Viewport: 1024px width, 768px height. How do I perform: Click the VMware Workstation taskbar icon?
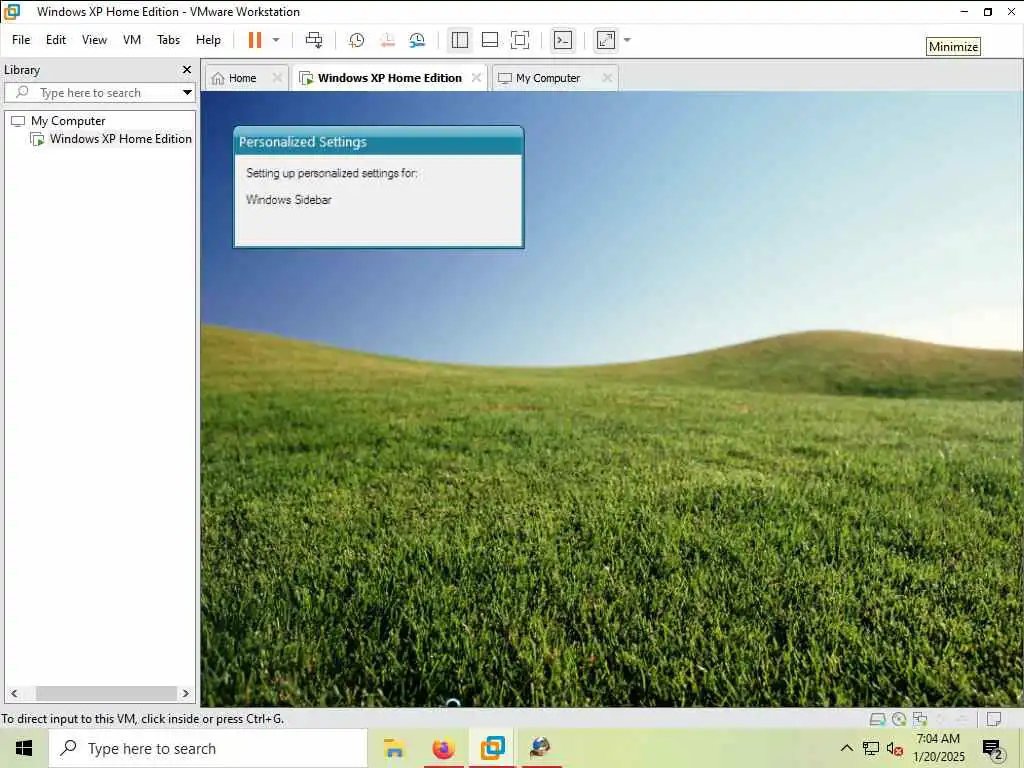coord(492,748)
